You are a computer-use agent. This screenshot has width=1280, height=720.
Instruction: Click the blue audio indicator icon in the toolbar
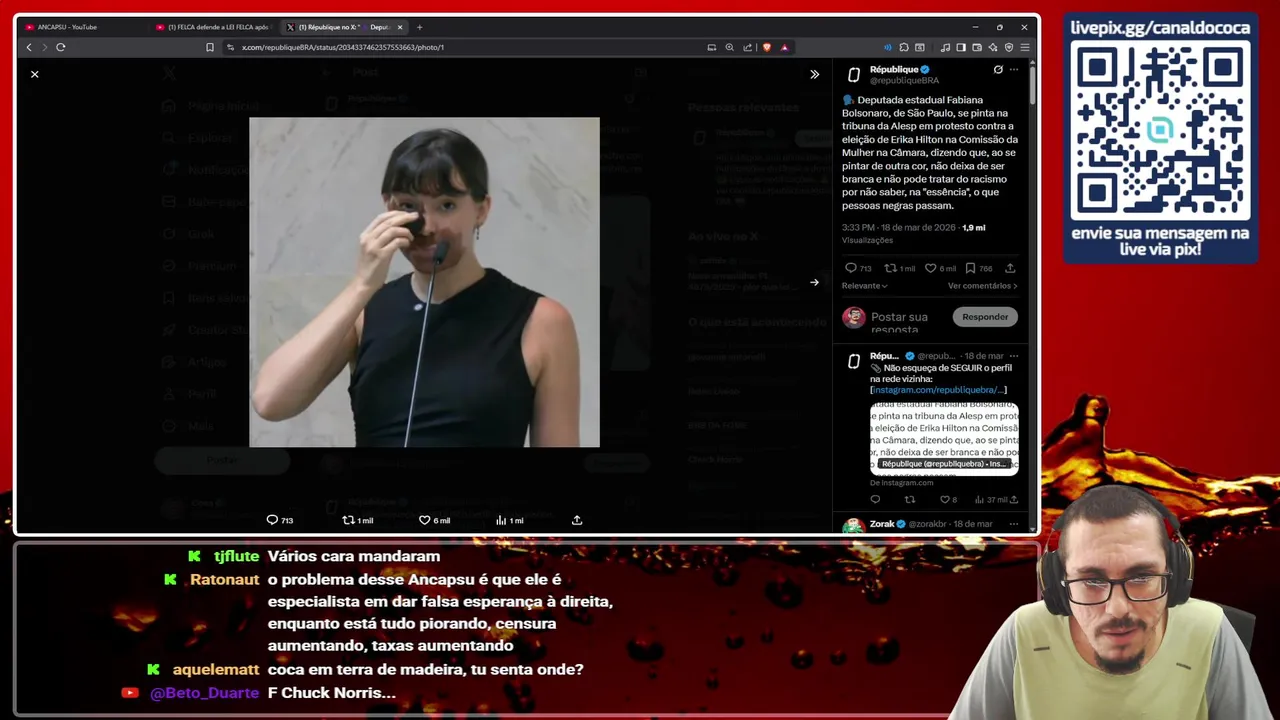click(x=887, y=47)
